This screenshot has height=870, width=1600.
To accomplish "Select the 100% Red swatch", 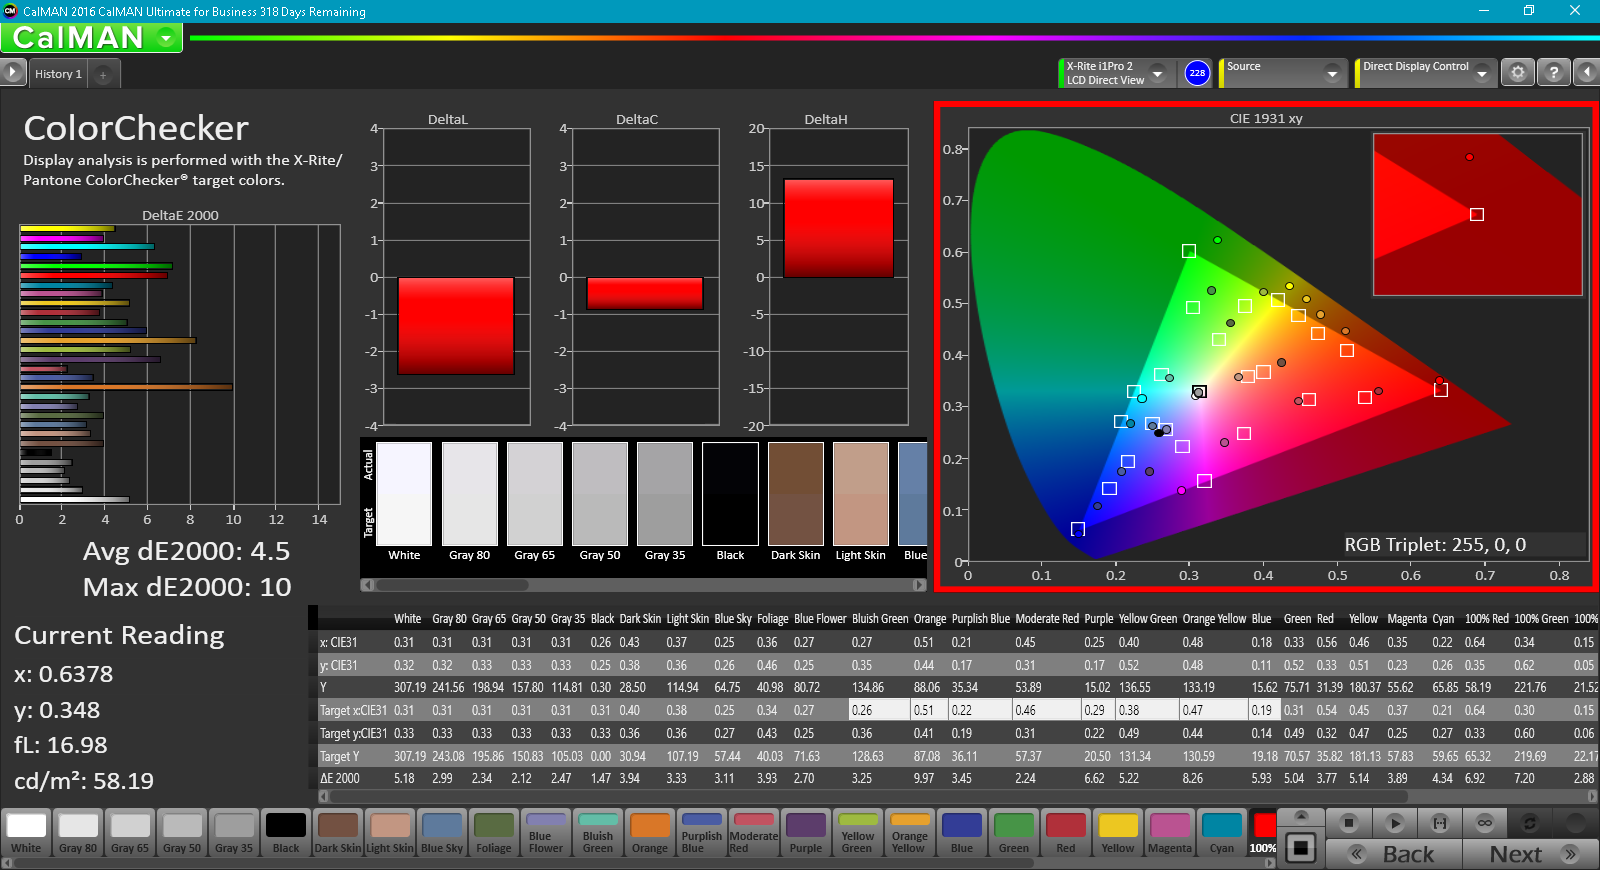I will (x=1263, y=832).
